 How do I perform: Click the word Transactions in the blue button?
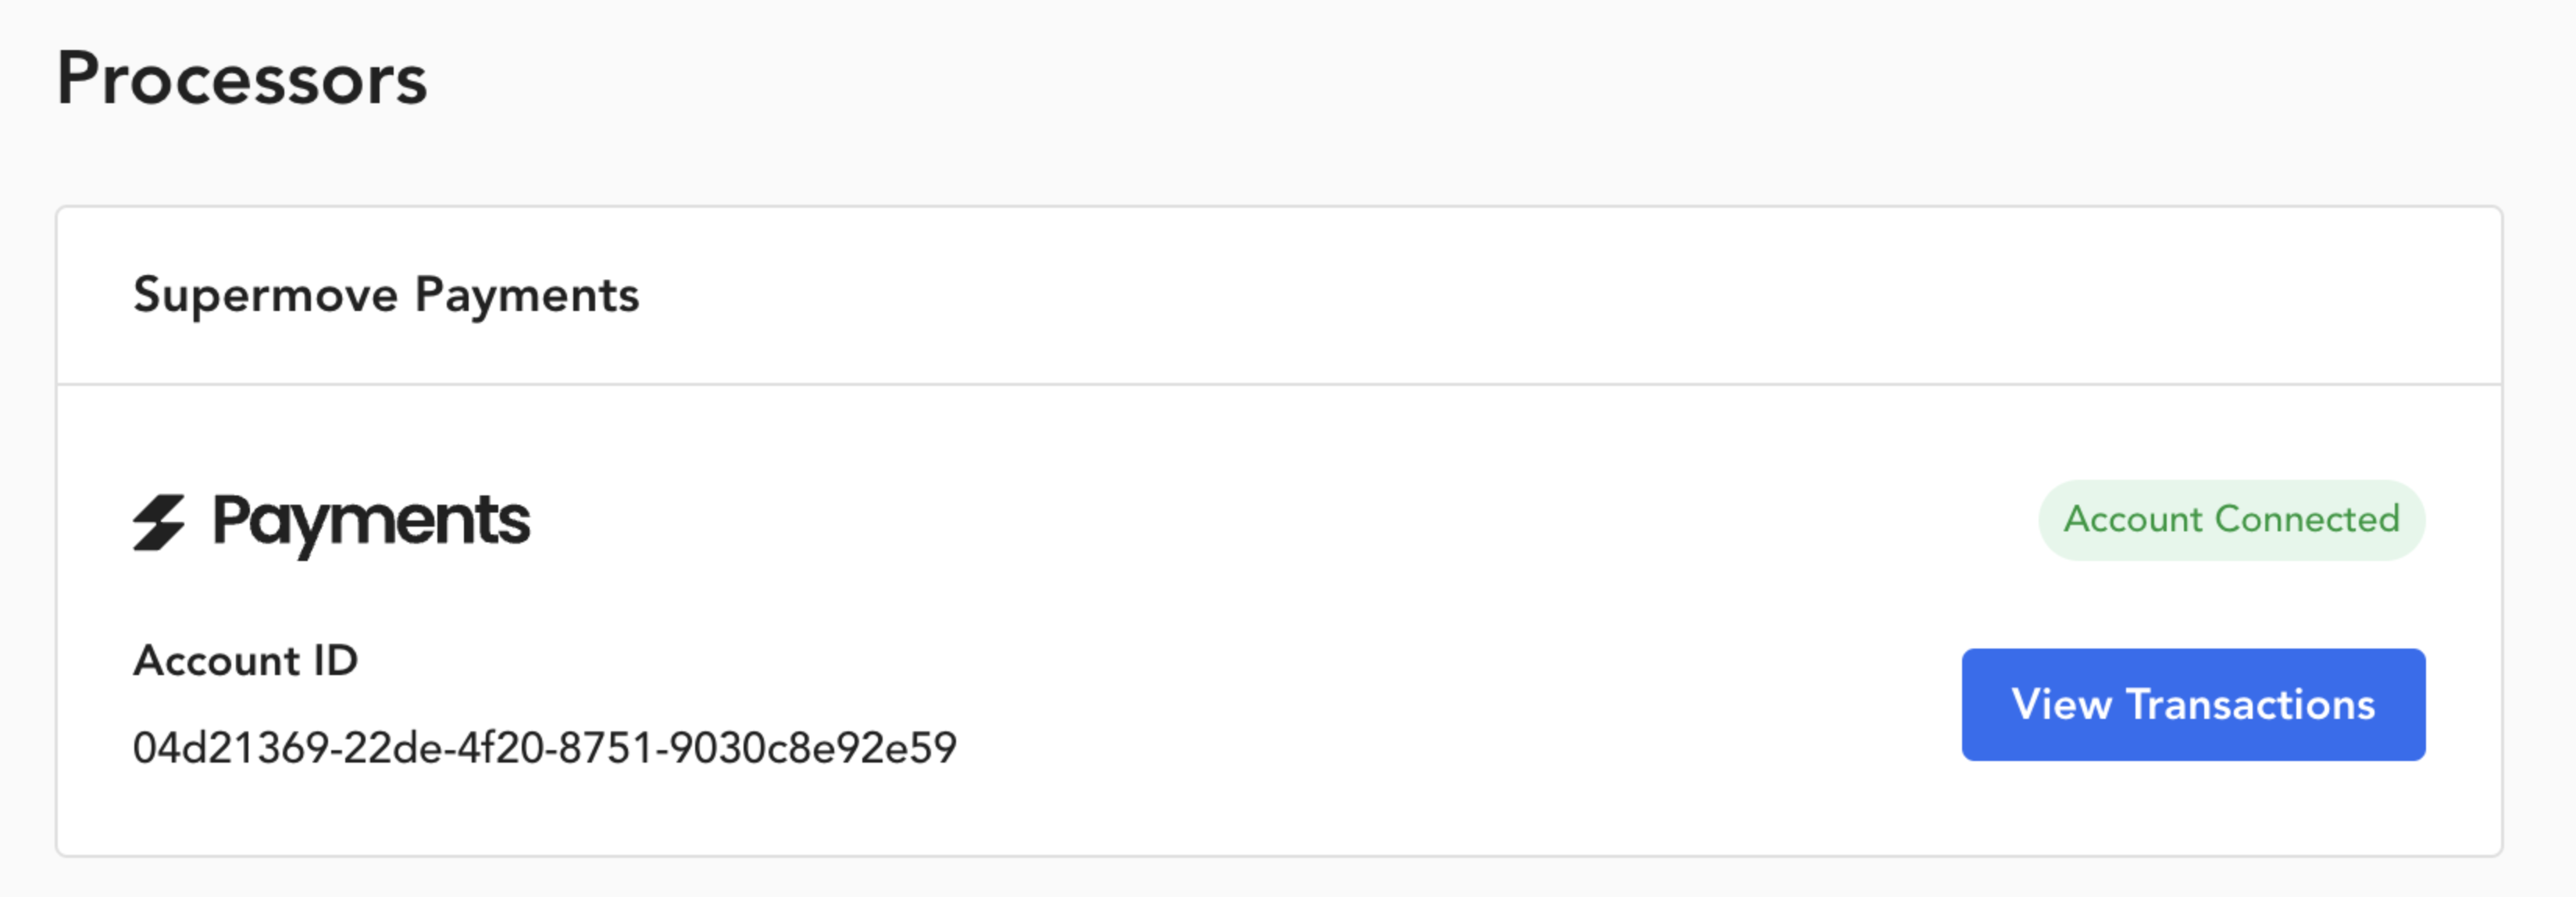pos(2250,704)
